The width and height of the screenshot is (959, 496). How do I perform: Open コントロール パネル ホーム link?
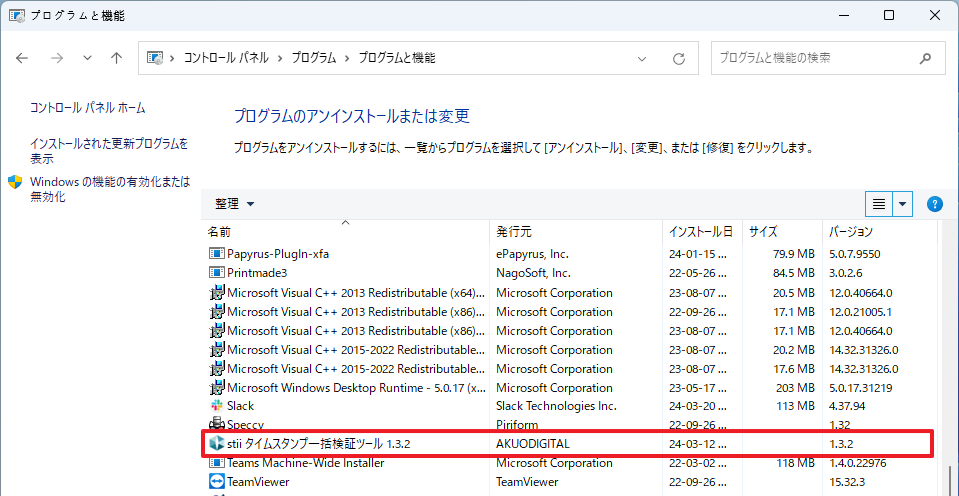[x=87, y=108]
